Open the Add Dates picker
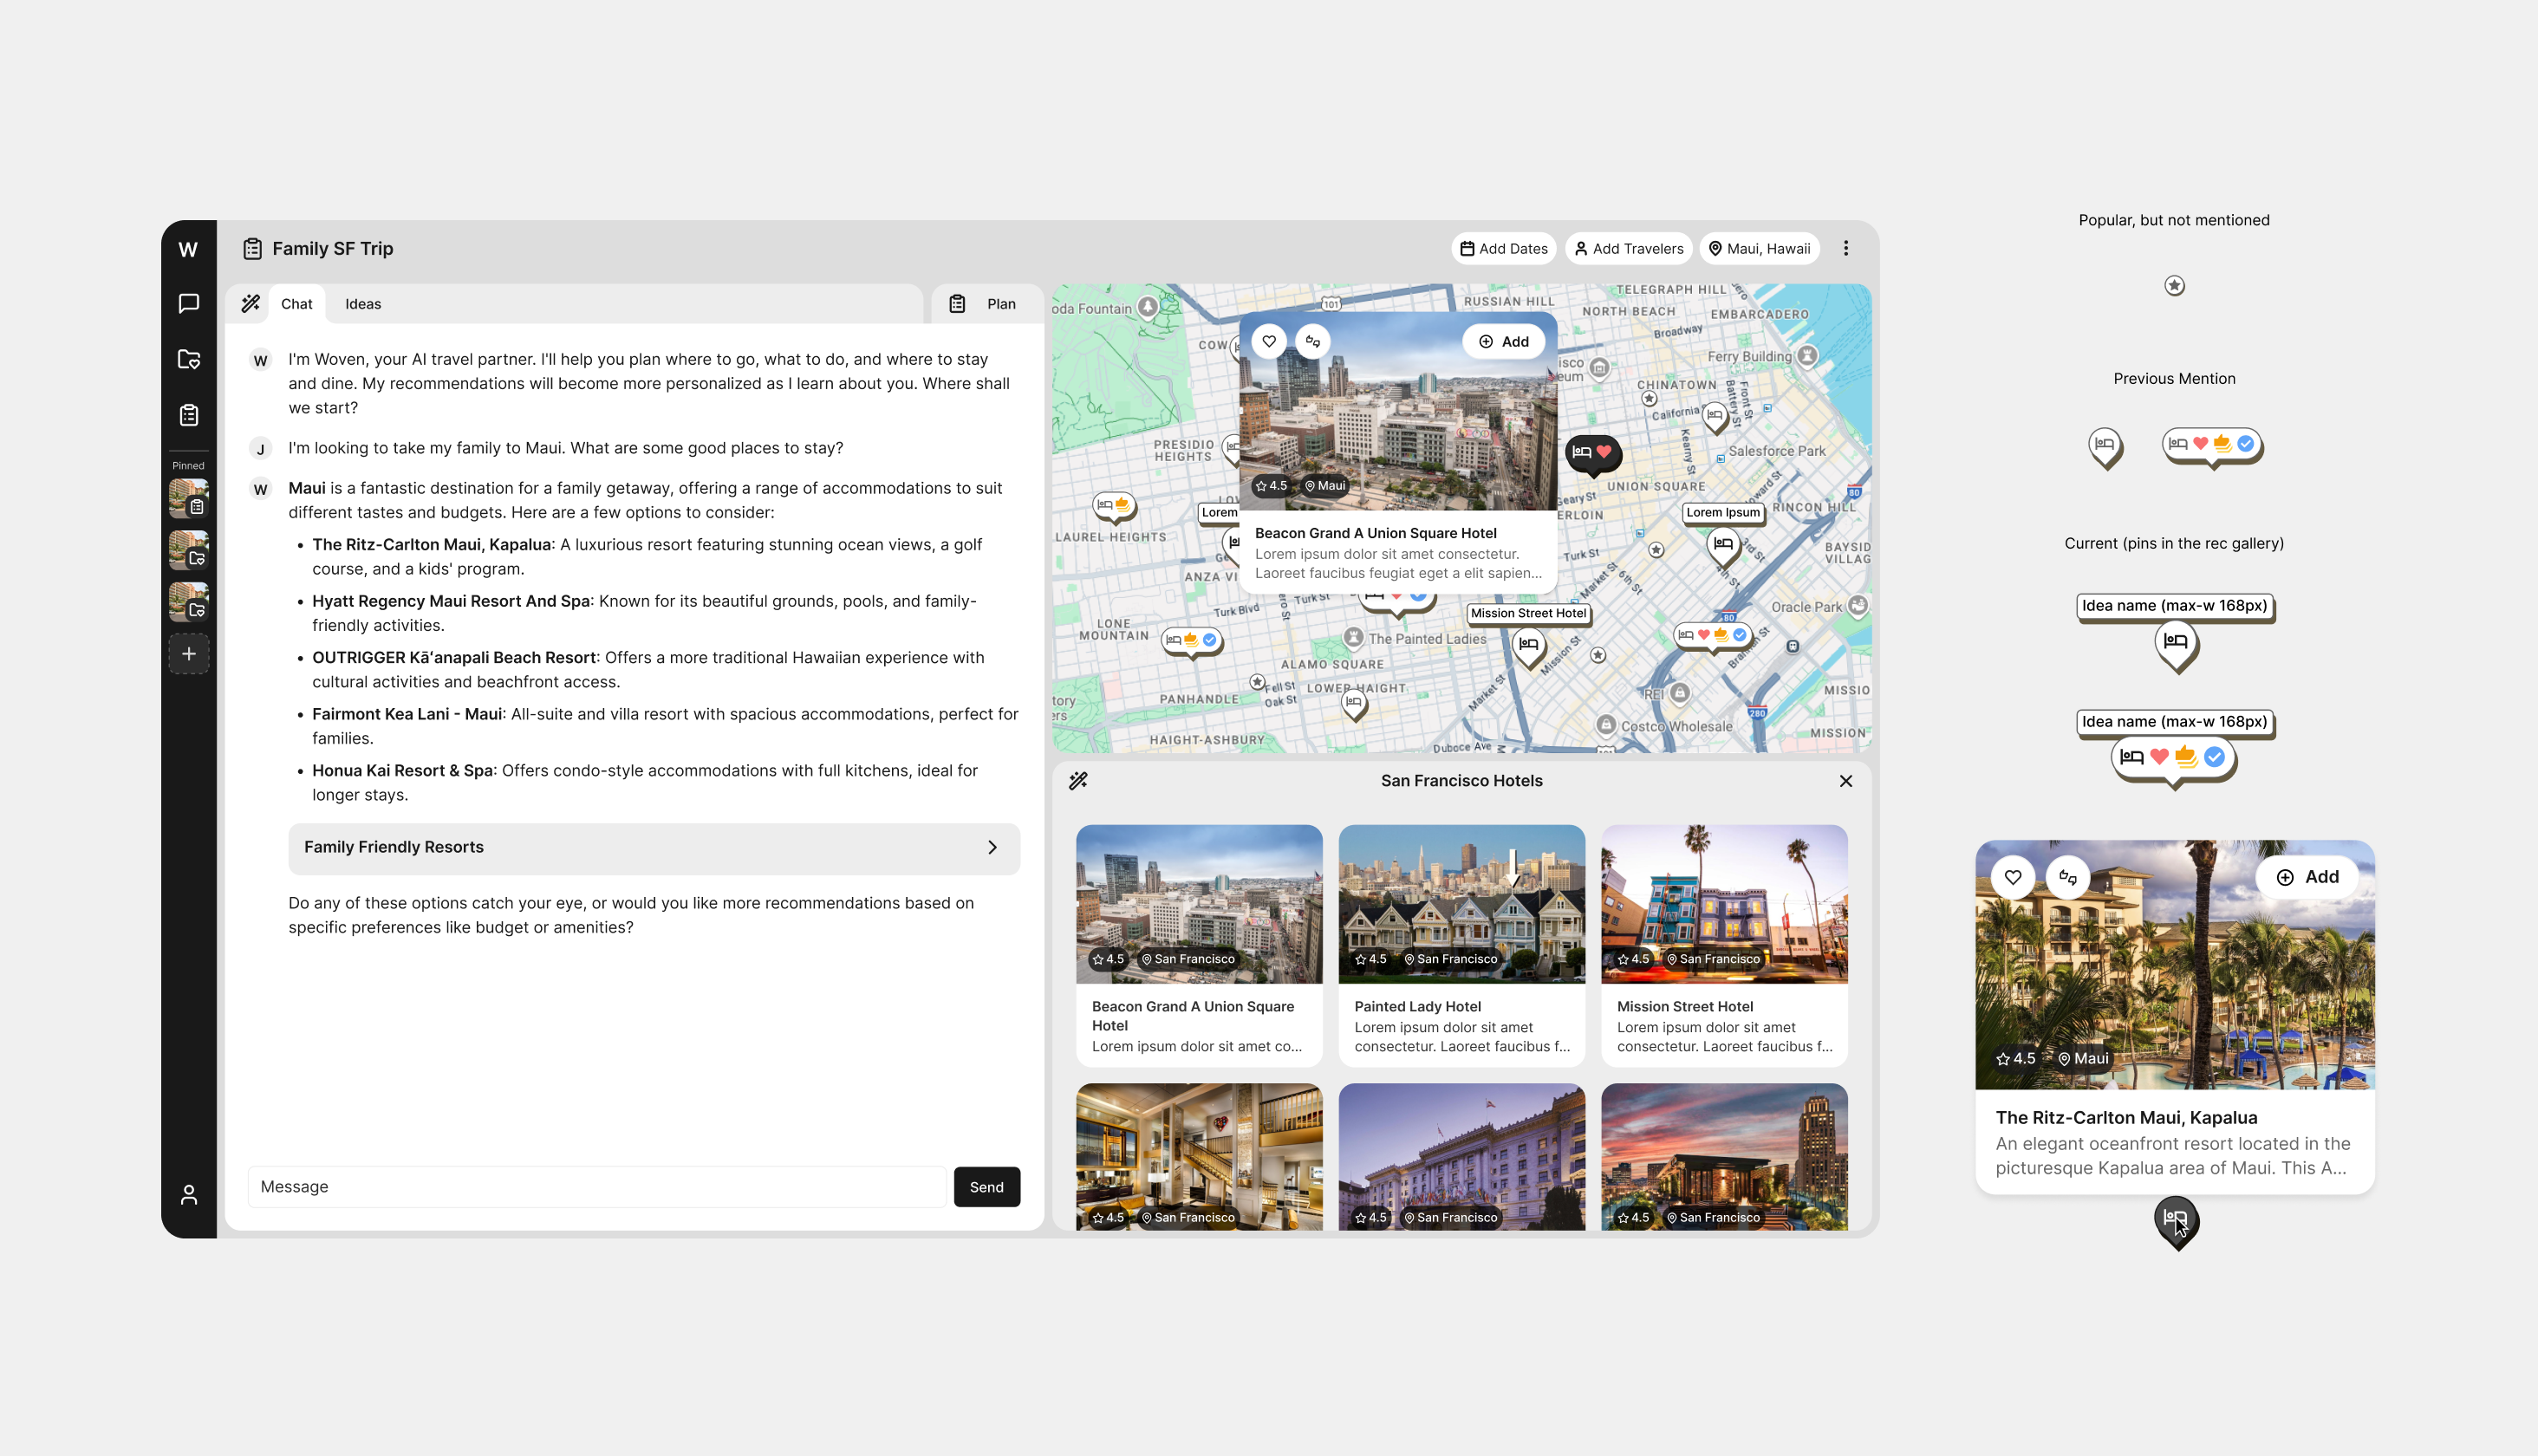The height and width of the screenshot is (1456, 2538). tap(1503, 249)
